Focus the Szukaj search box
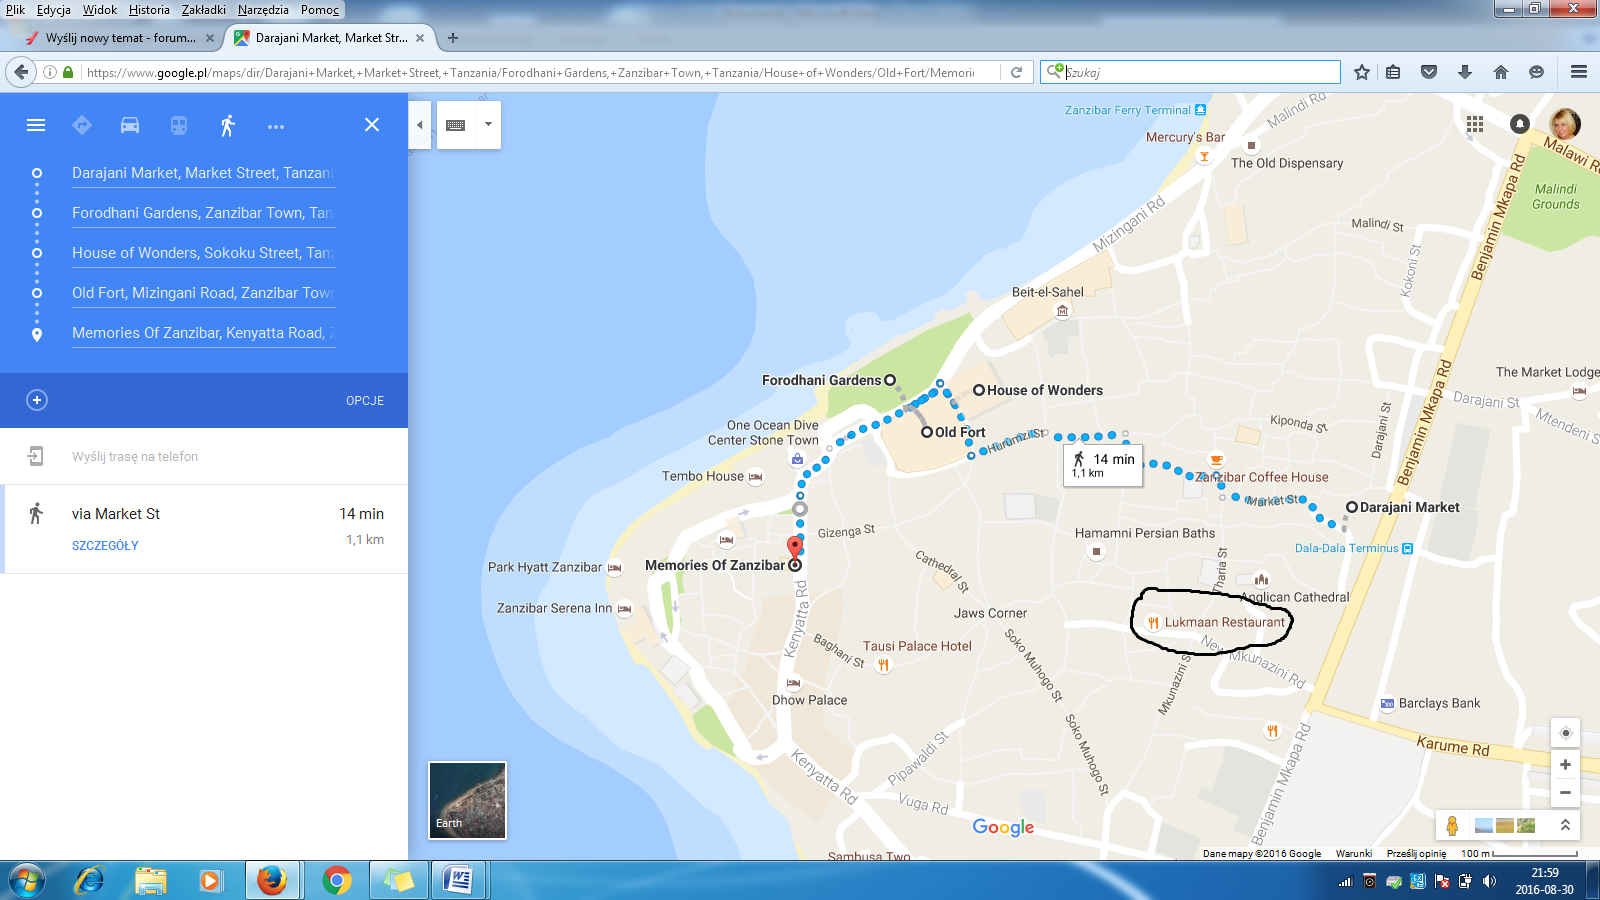 (1190, 72)
